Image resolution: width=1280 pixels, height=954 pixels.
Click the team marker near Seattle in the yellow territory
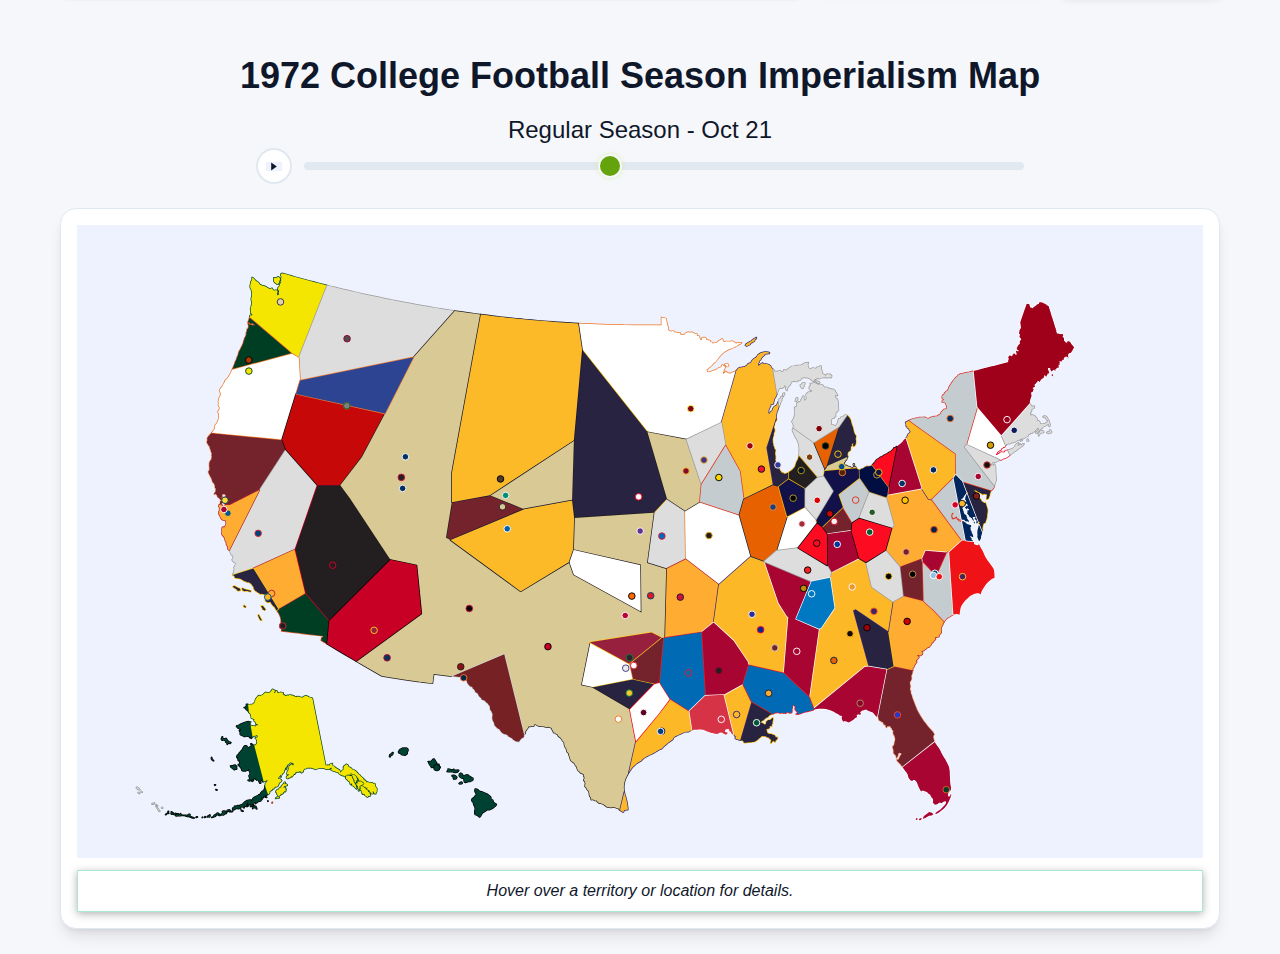pyautogui.click(x=280, y=302)
